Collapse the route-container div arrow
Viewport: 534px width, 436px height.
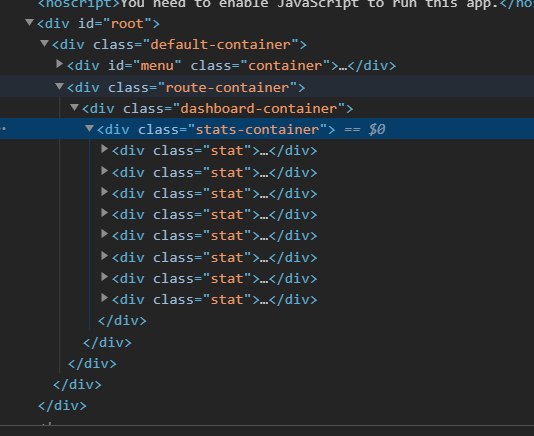(x=60, y=87)
